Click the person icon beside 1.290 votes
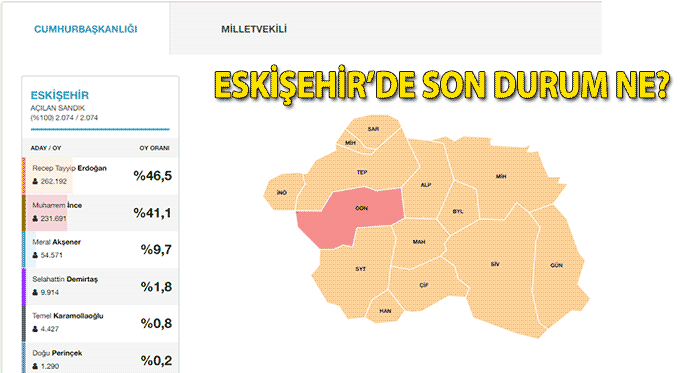This screenshot has height=373, width=700. point(35,366)
